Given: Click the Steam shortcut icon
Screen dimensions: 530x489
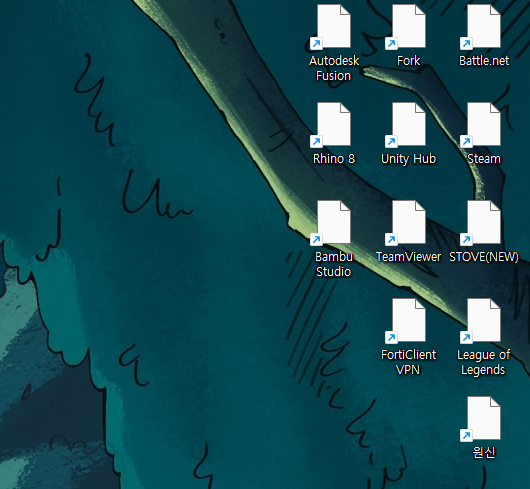Looking at the screenshot, I should tap(481, 125).
